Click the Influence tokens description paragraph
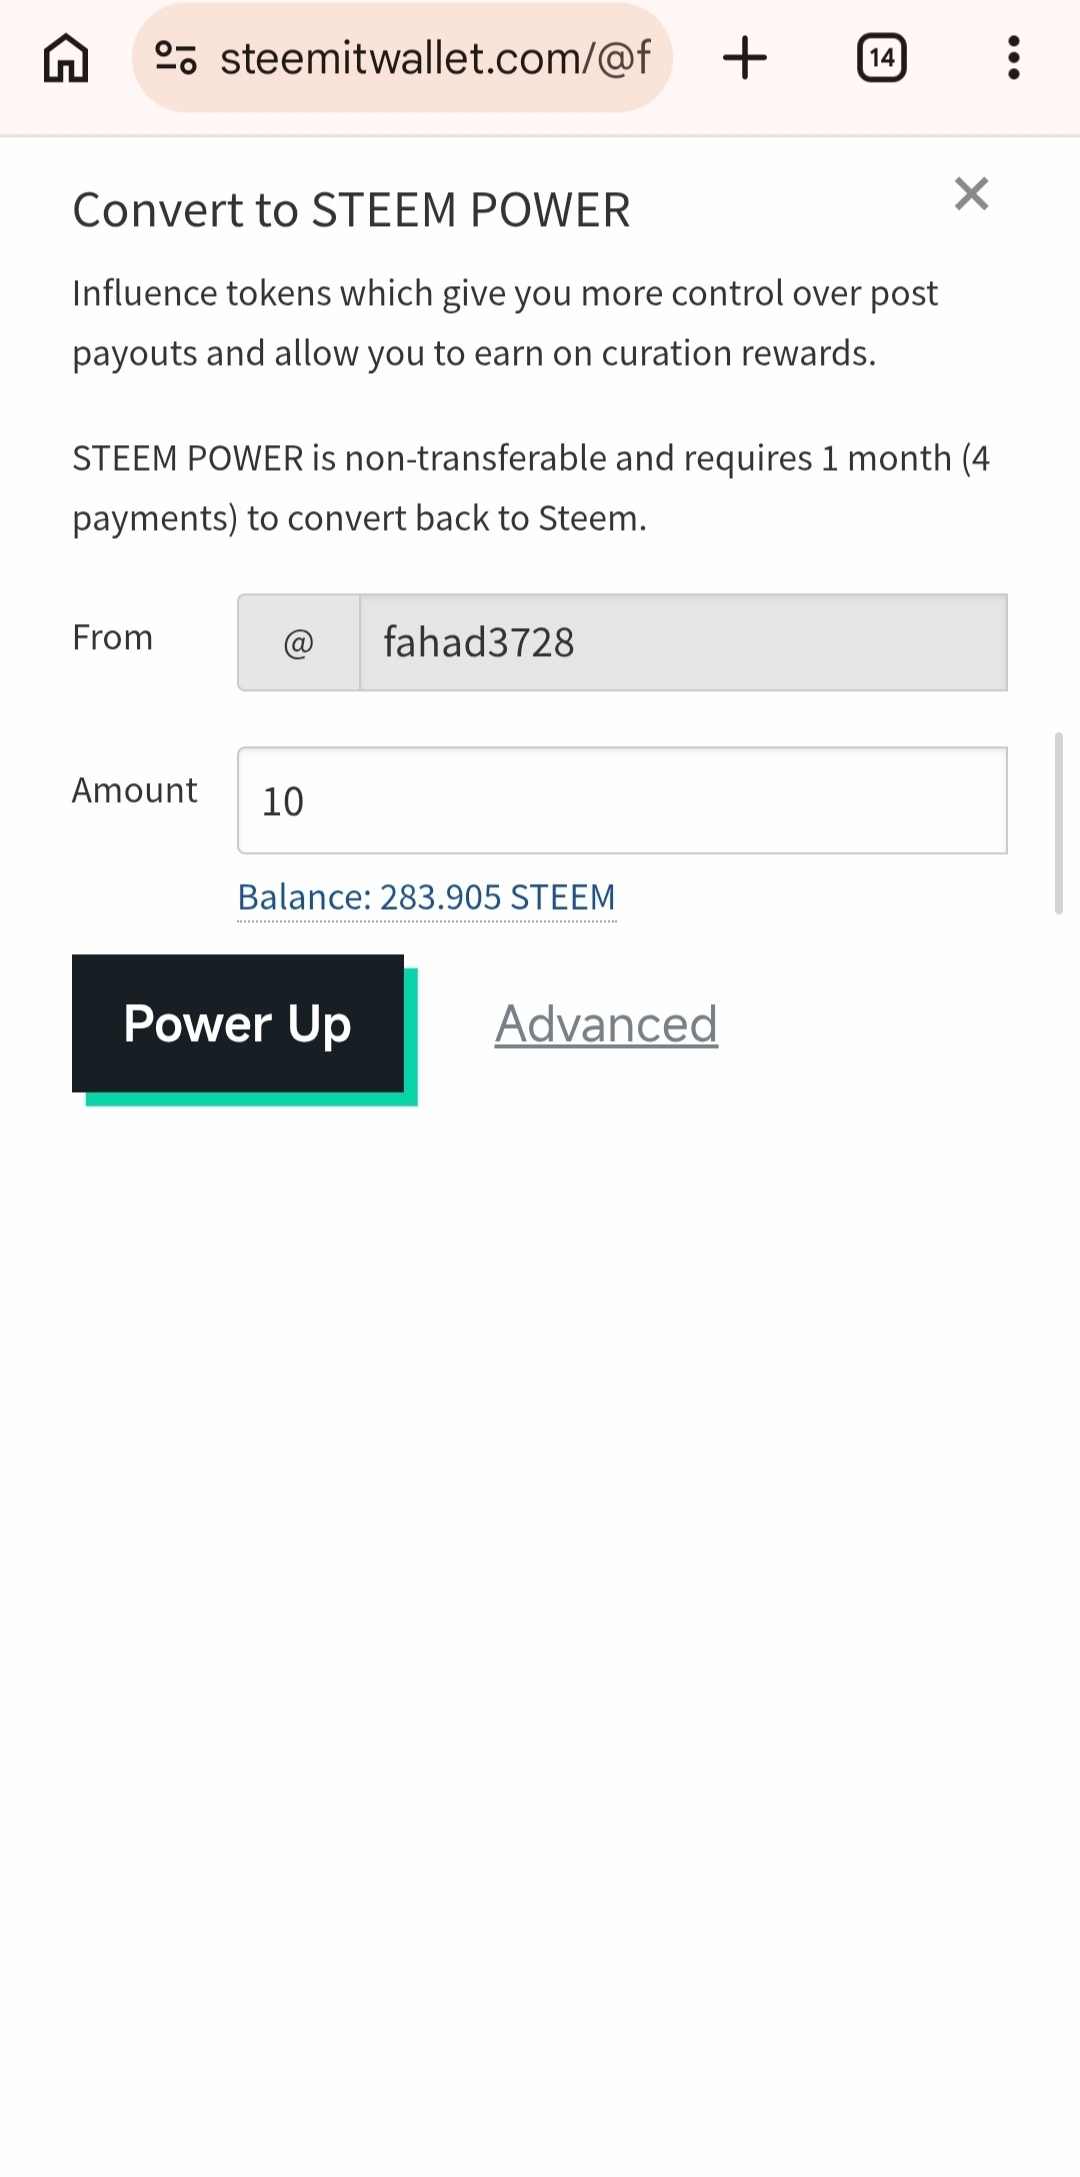The width and height of the screenshot is (1080, 2177). [x=505, y=323]
